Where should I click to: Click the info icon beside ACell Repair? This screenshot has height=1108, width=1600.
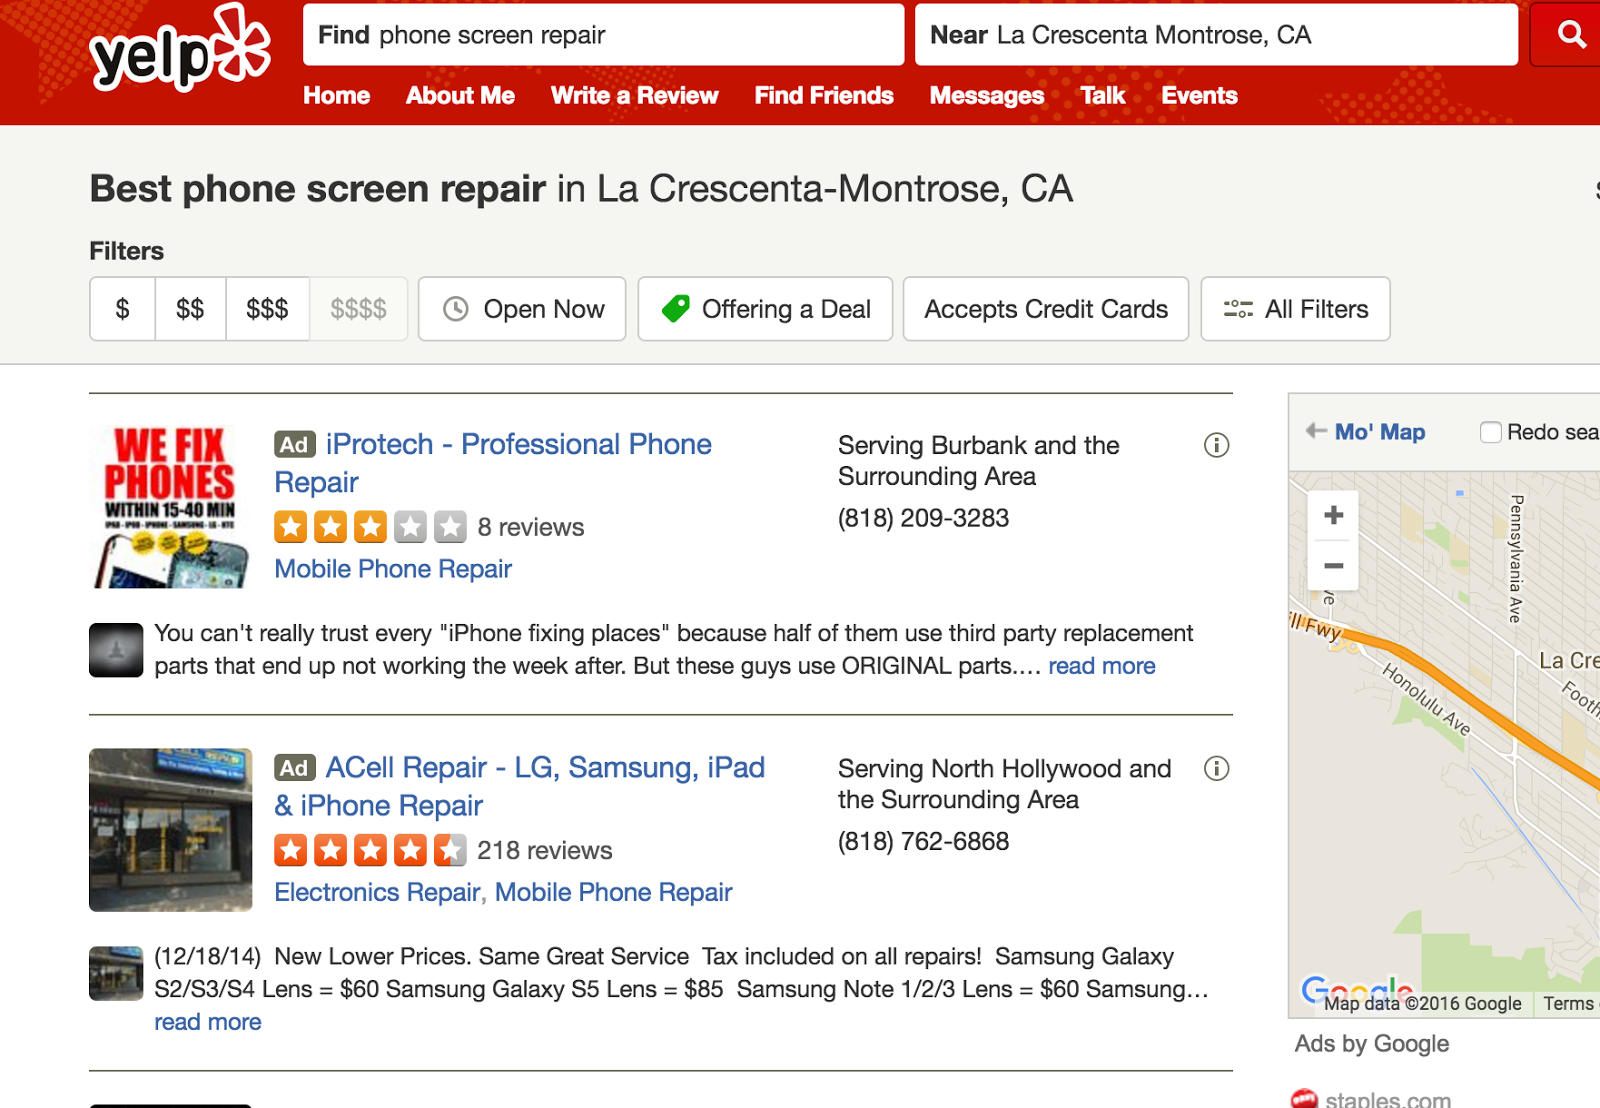pos(1218,769)
